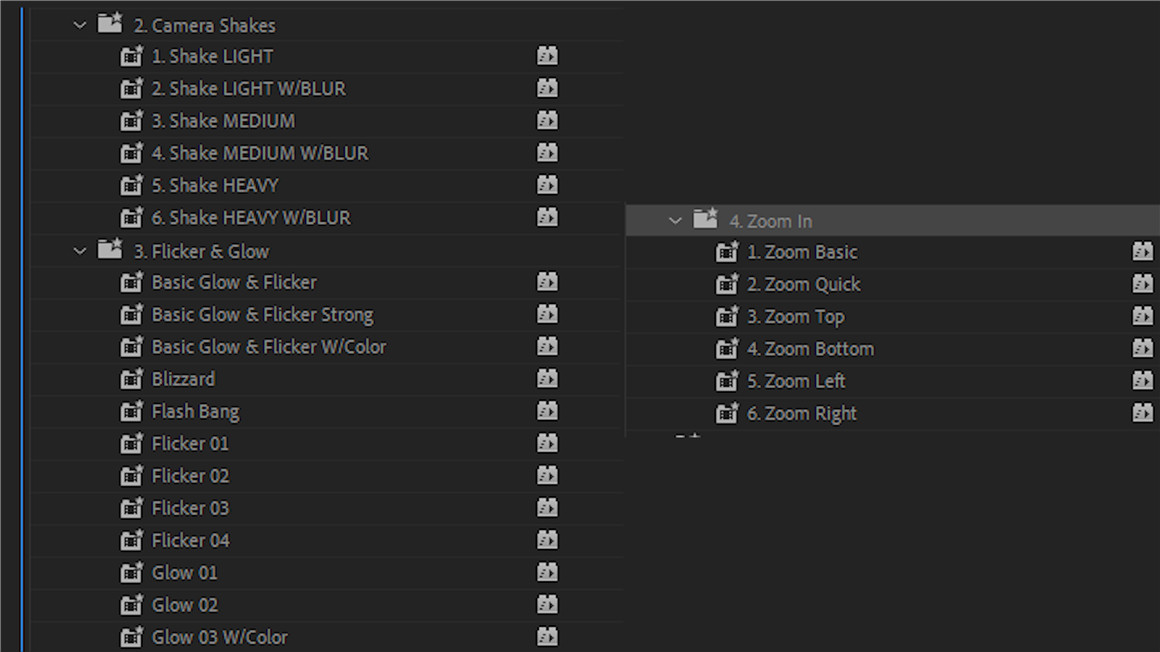Click preset icon beside Glow 02
Screen dimensions: 1160x652
[131, 605]
